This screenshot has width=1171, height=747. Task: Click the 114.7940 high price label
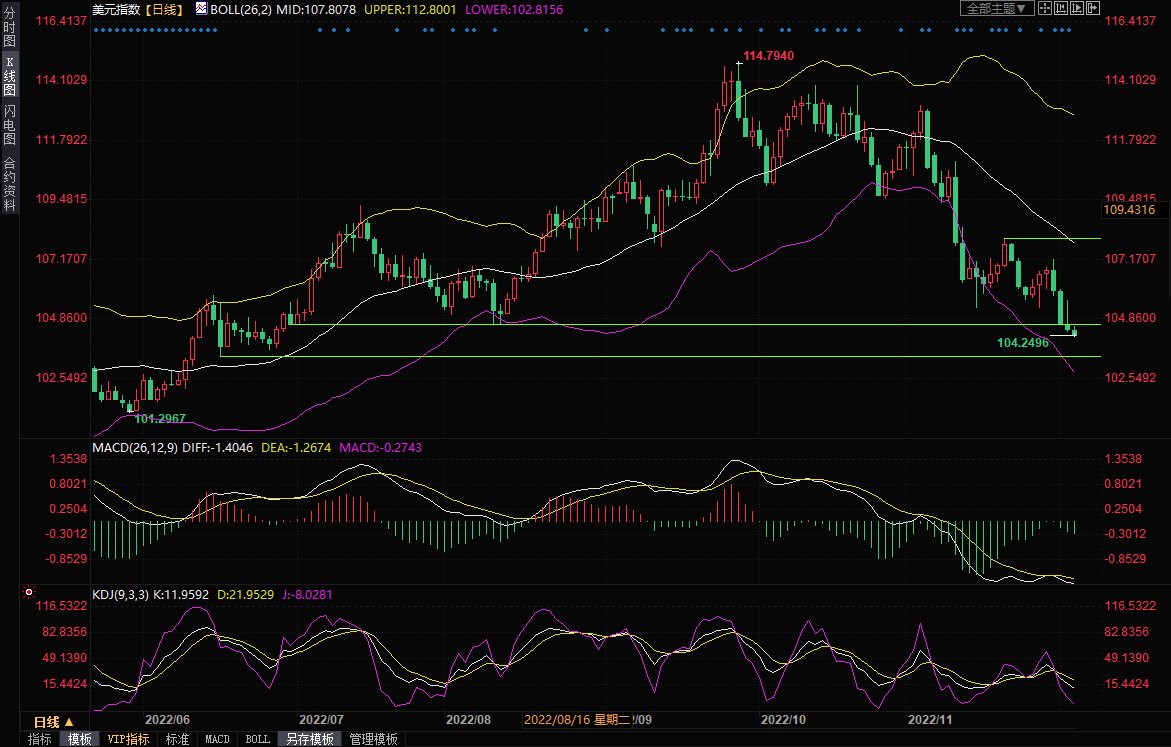(768, 56)
